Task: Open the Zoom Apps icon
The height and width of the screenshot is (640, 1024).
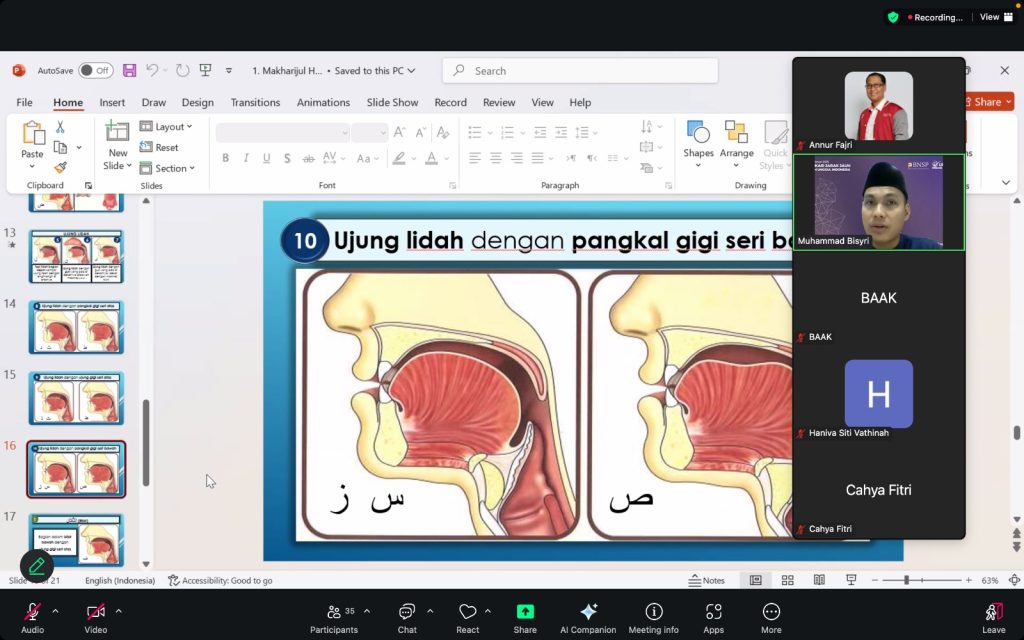Action: (713, 612)
